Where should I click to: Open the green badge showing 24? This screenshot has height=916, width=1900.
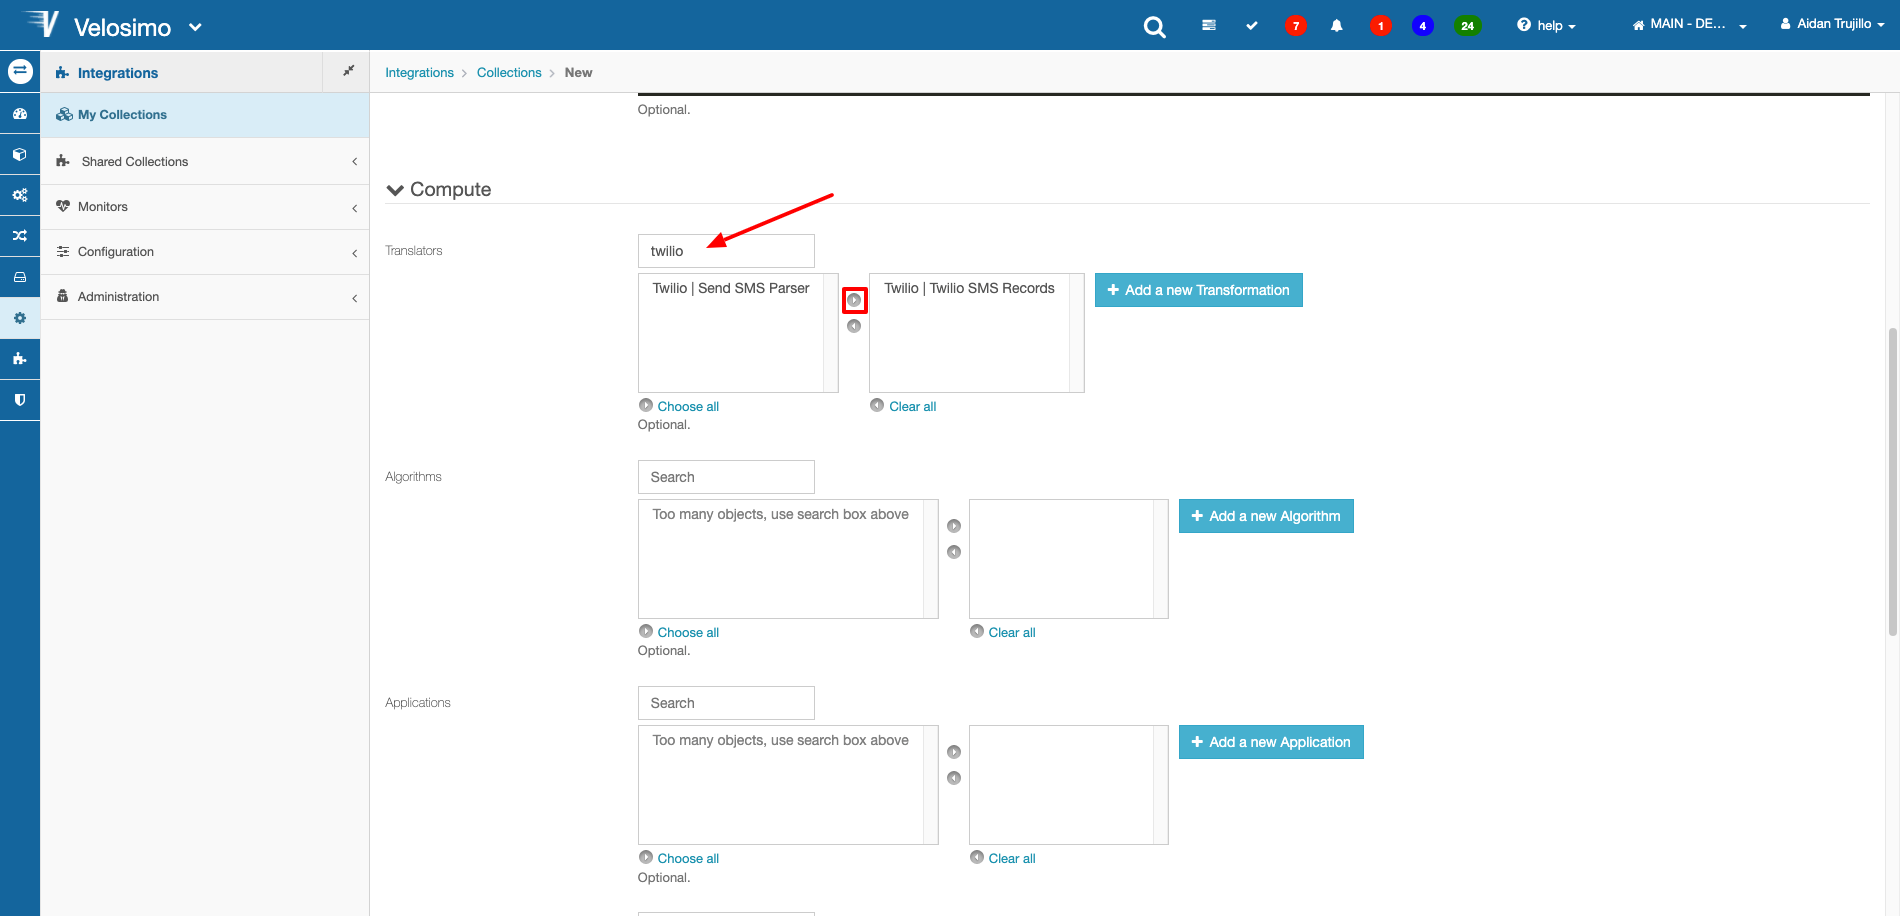(1467, 26)
